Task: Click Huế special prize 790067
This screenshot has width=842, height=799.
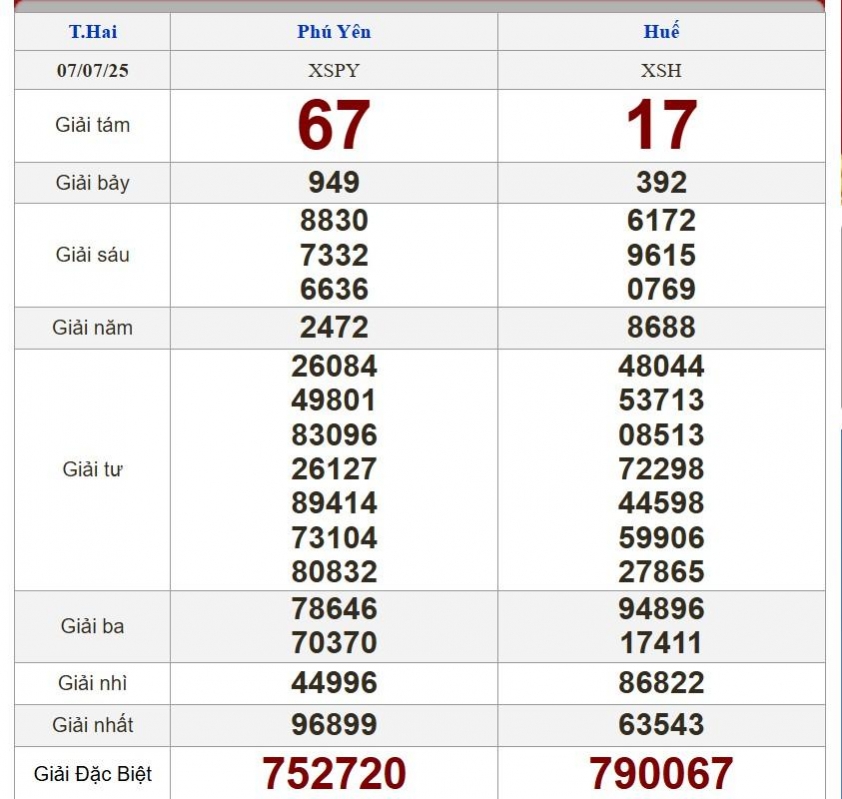Action: point(661,773)
